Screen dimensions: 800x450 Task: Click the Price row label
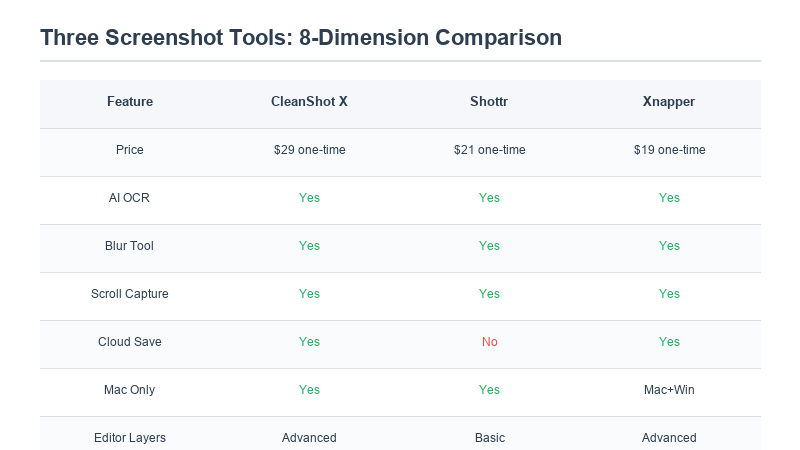130,149
